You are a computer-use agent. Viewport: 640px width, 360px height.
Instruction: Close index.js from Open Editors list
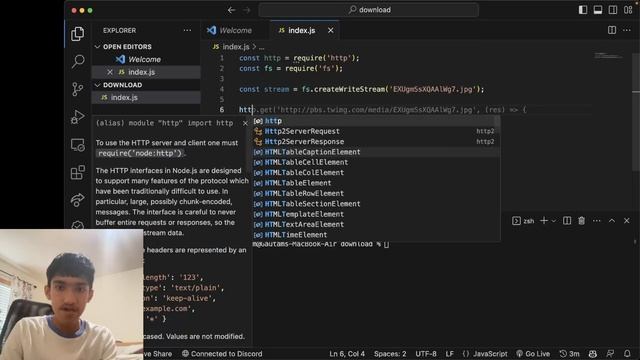pos(110,72)
